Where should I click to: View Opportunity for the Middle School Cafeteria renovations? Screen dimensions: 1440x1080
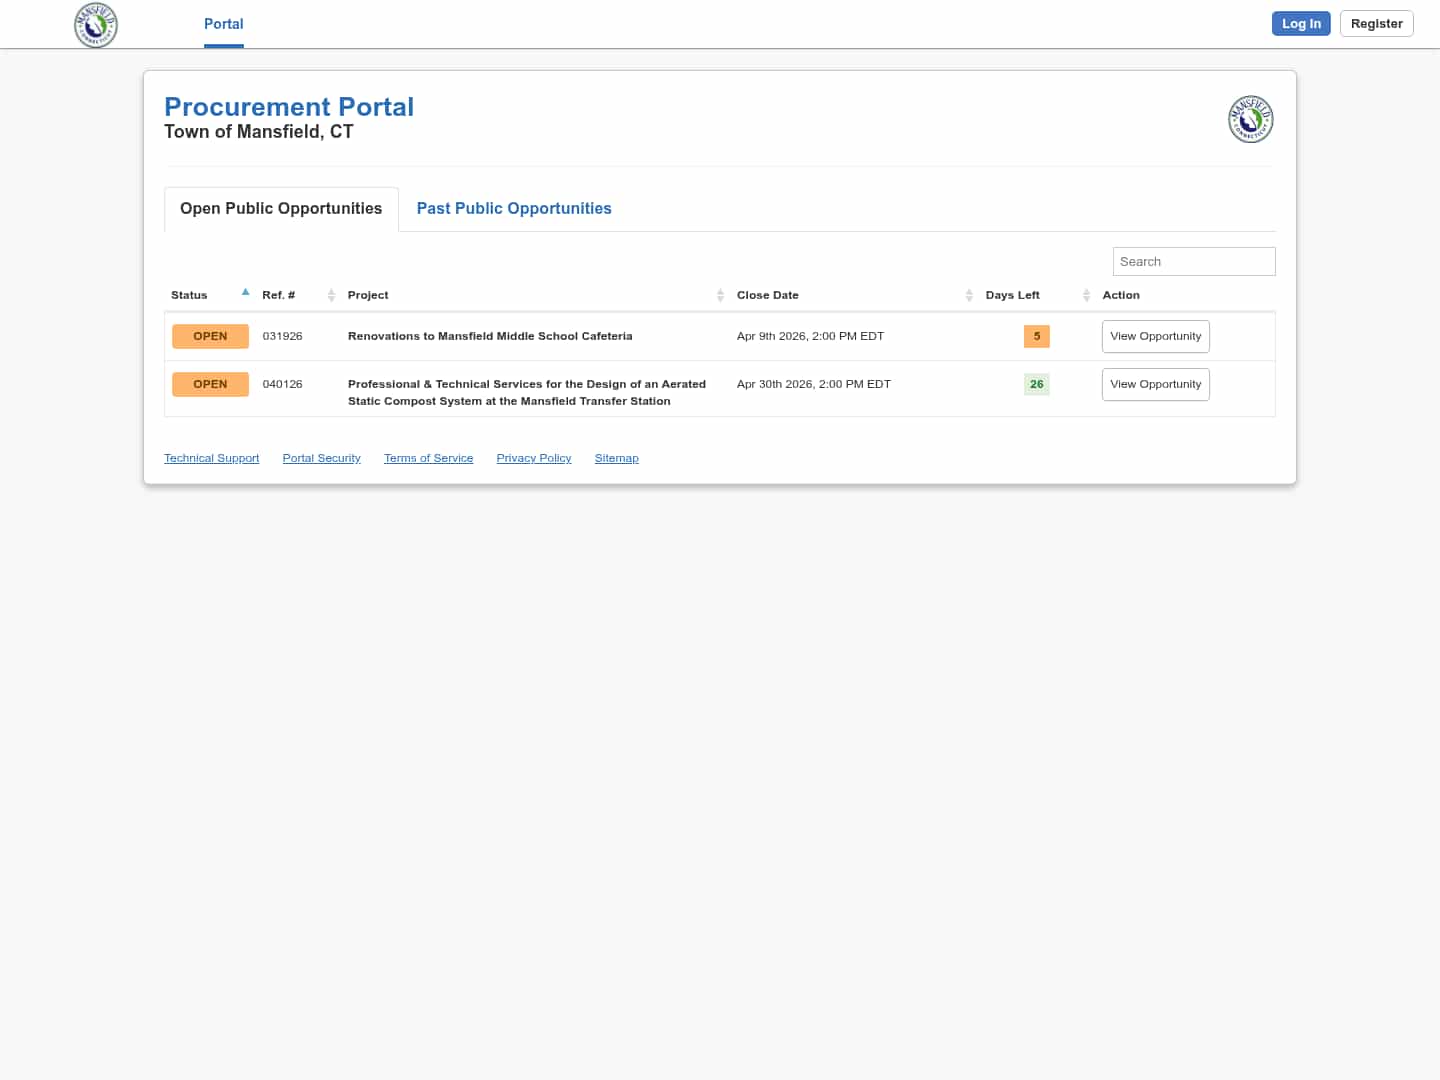click(1155, 337)
